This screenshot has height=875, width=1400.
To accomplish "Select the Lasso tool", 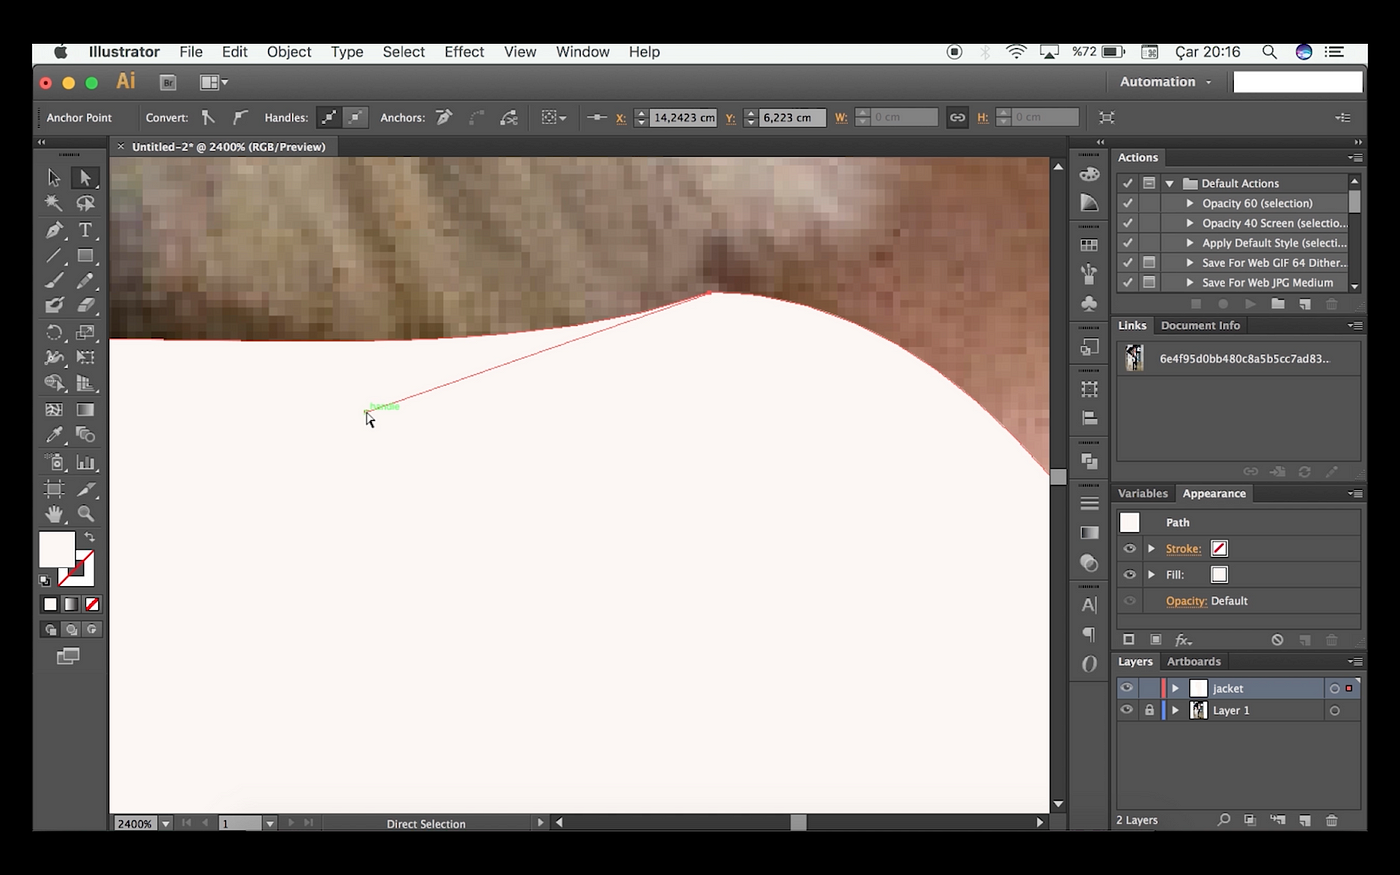I will click(x=86, y=203).
